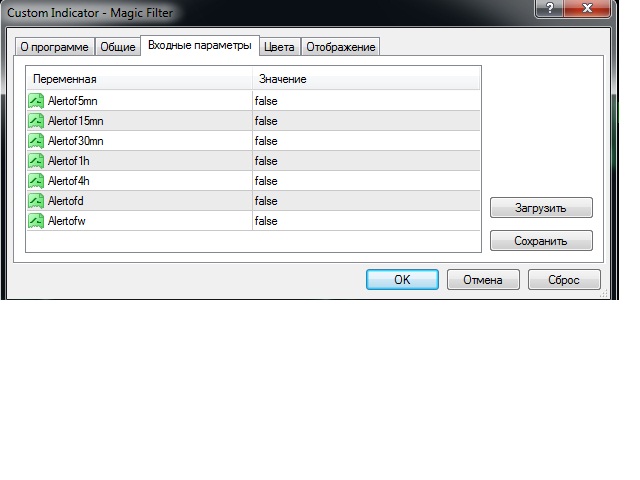Click the Значение column header
640x480 pixels.
(x=366, y=79)
